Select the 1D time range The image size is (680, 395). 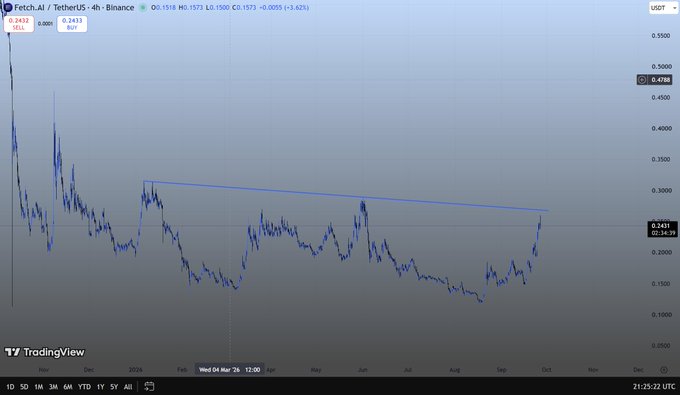click(10, 387)
